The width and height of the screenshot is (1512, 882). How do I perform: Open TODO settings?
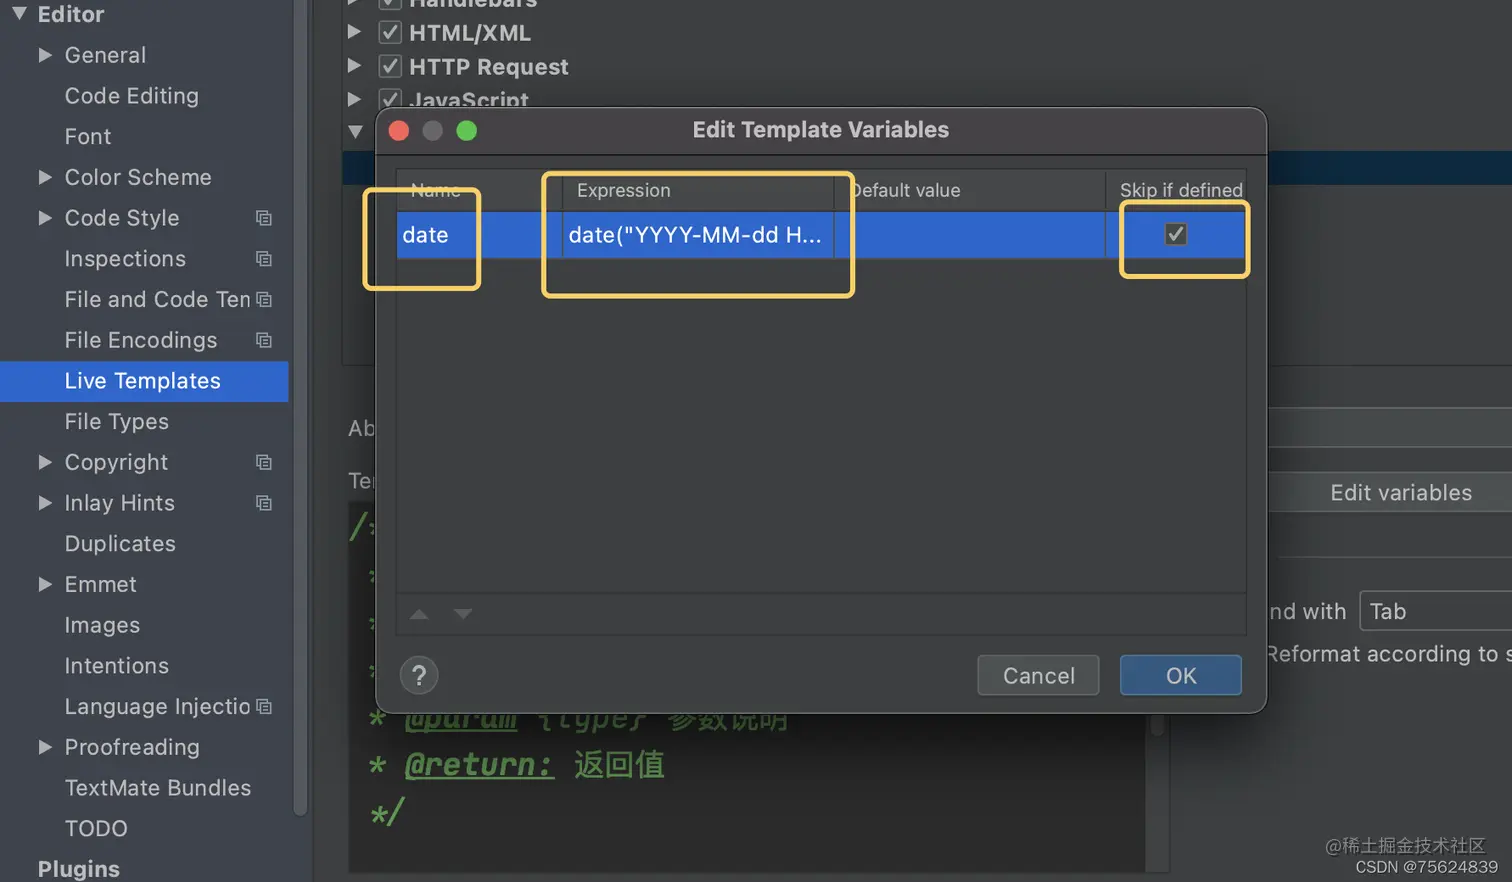point(96,829)
